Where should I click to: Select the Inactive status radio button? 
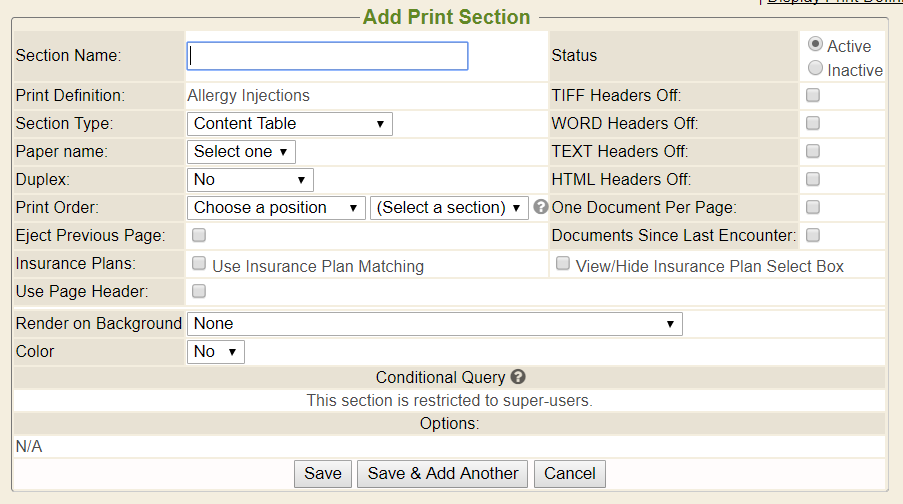click(x=815, y=69)
